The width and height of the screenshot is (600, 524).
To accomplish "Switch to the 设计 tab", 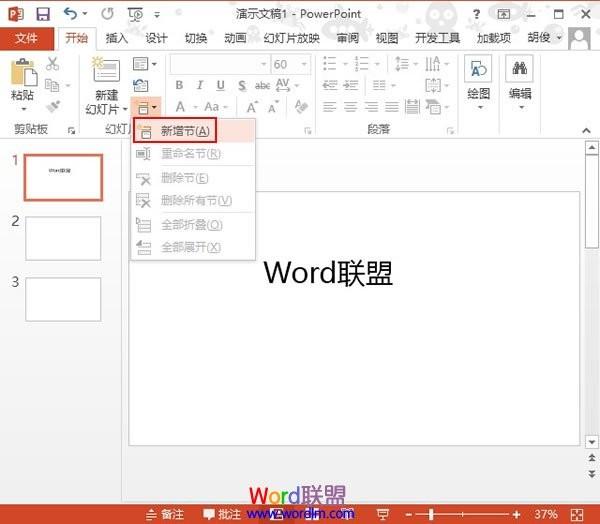I will click(x=156, y=38).
